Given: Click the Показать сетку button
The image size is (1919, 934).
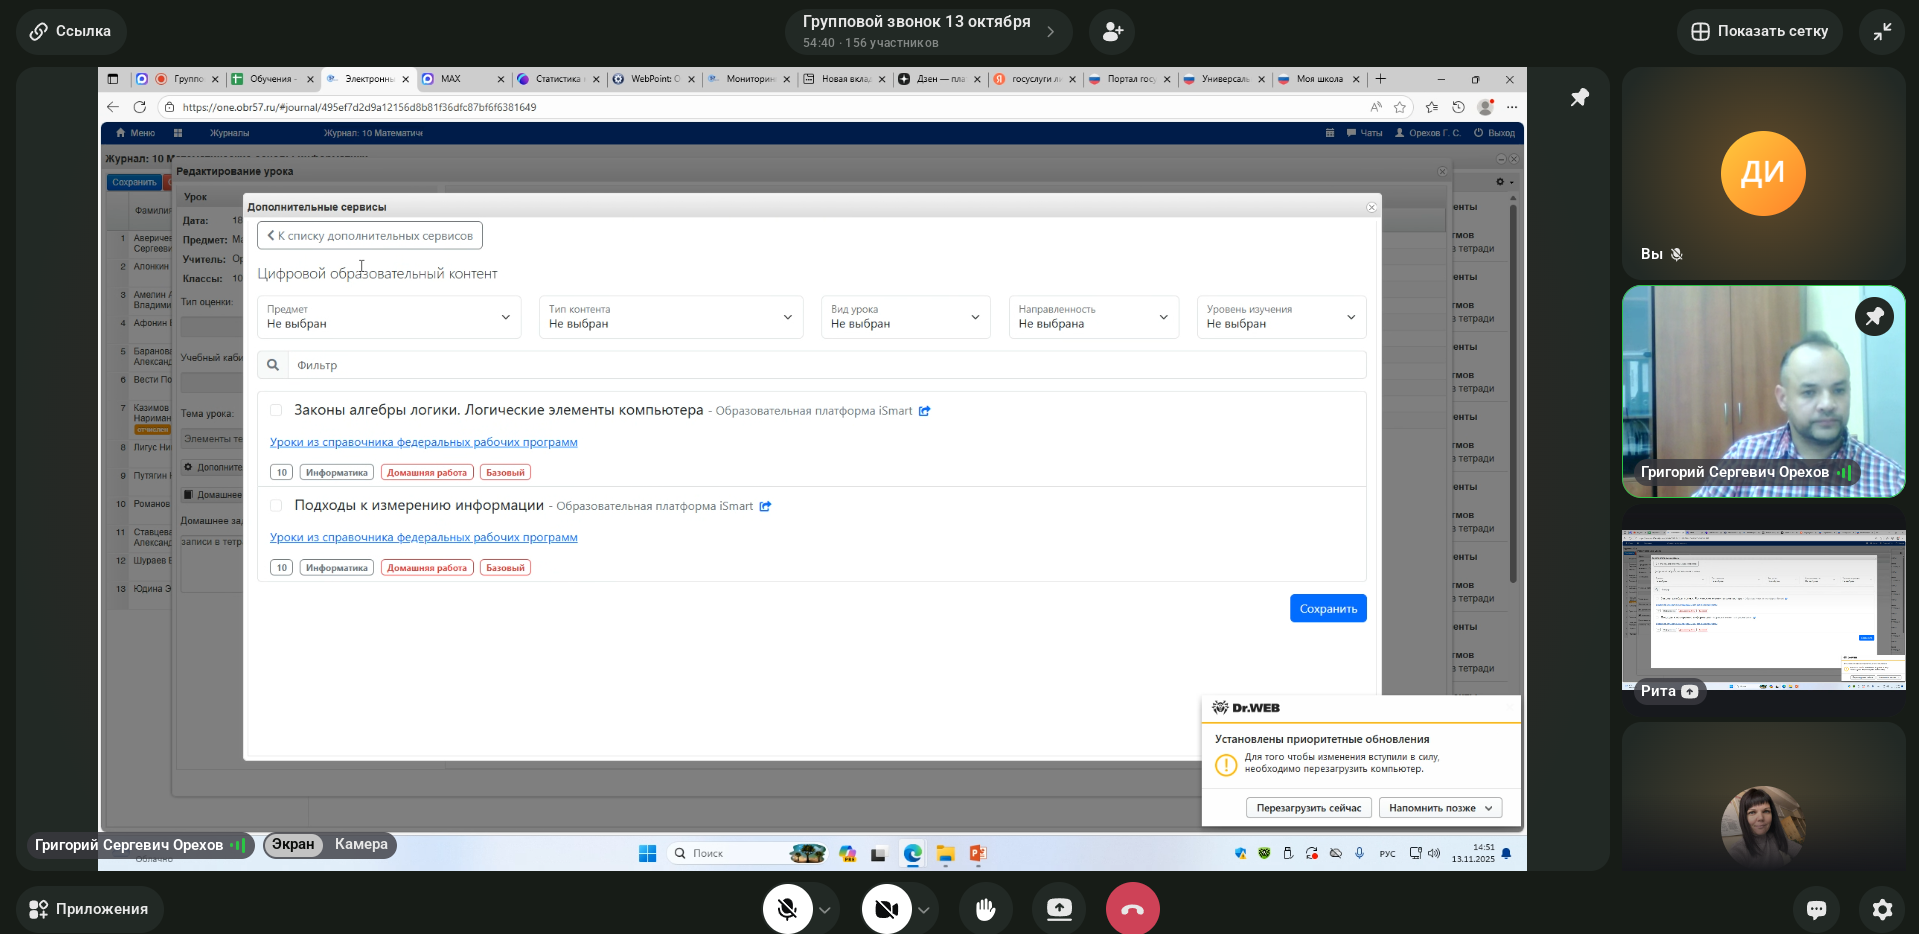Looking at the screenshot, I should tap(1760, 32).
